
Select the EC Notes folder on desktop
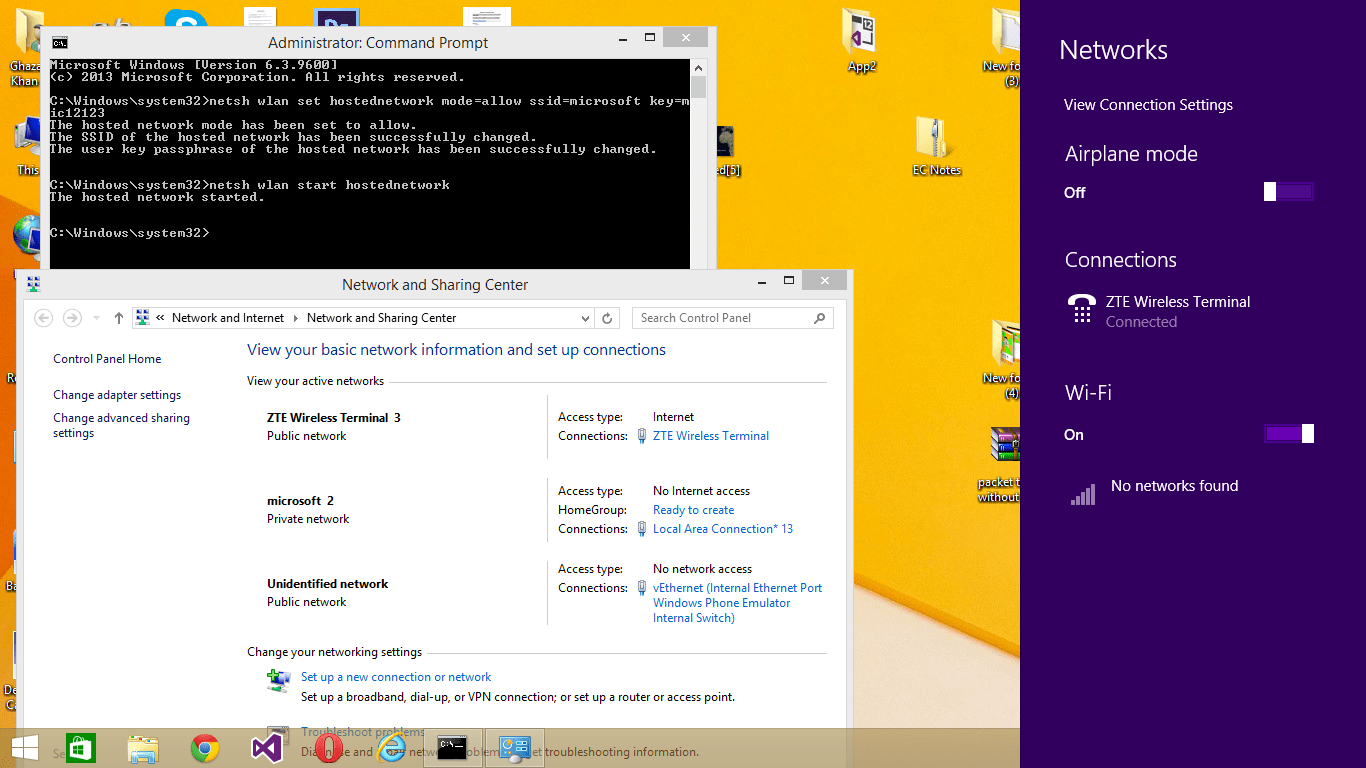(936, 146)
